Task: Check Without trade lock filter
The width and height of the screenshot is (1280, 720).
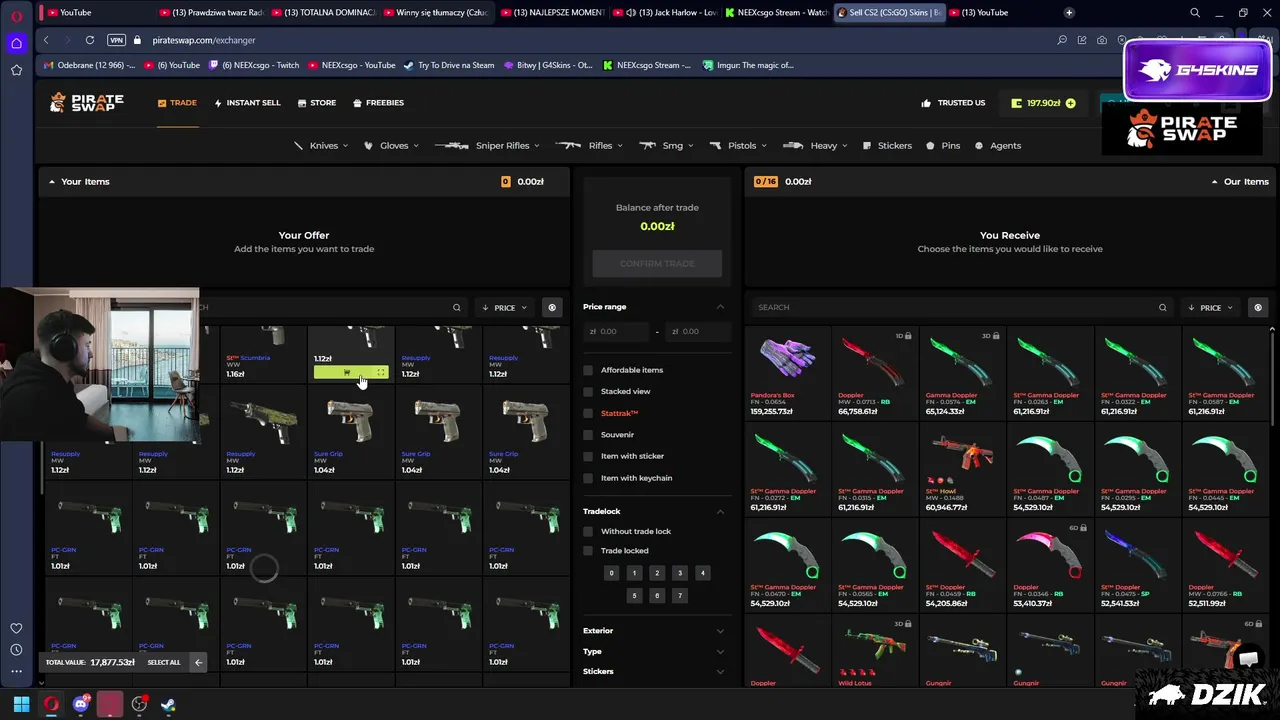Action: point(588,531)
